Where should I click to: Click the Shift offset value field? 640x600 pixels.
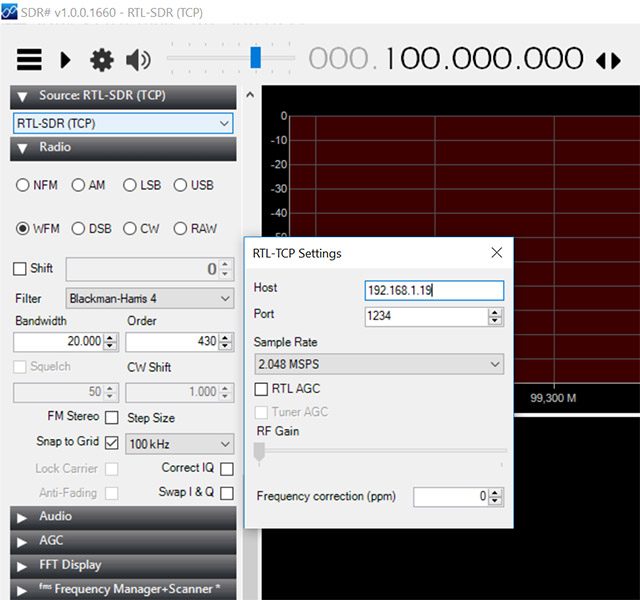[143, 269]
